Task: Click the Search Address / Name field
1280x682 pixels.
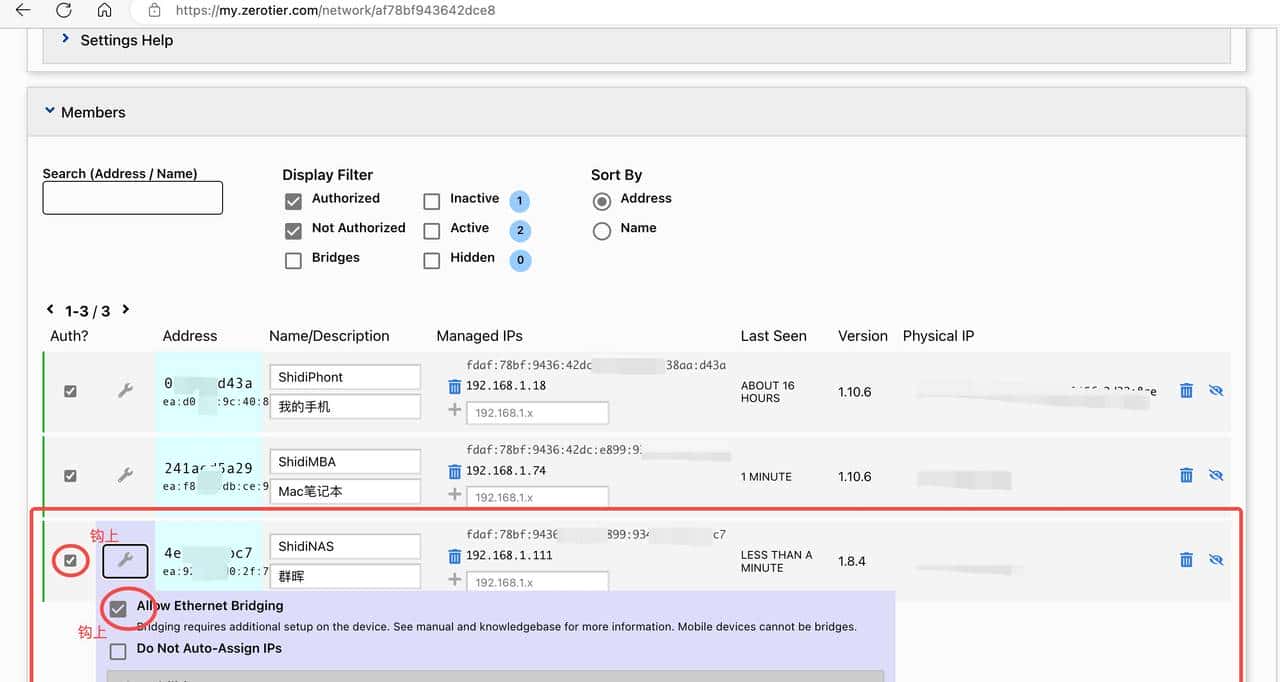Action: (x=132, y=198)
